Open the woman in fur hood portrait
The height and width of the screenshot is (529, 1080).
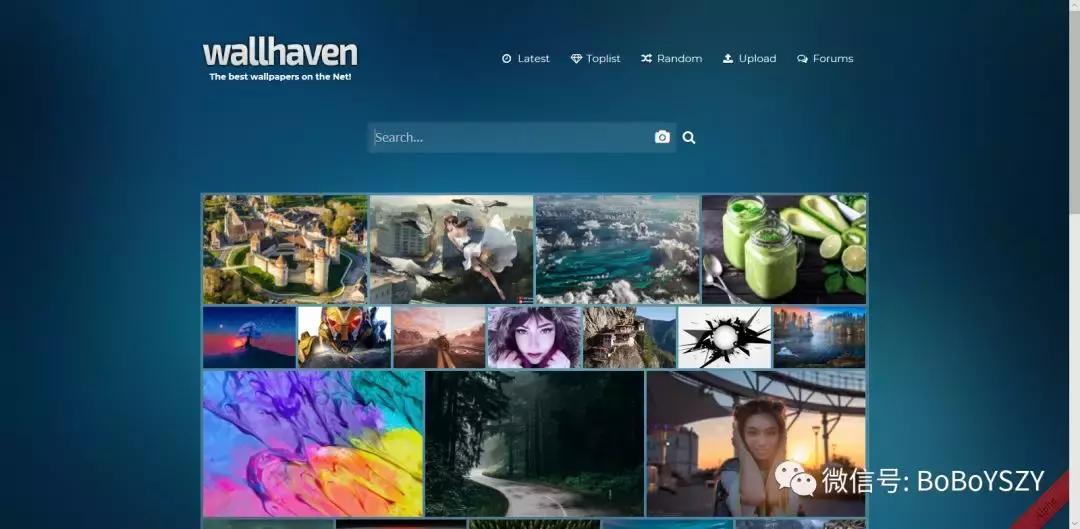pos(534,338)
